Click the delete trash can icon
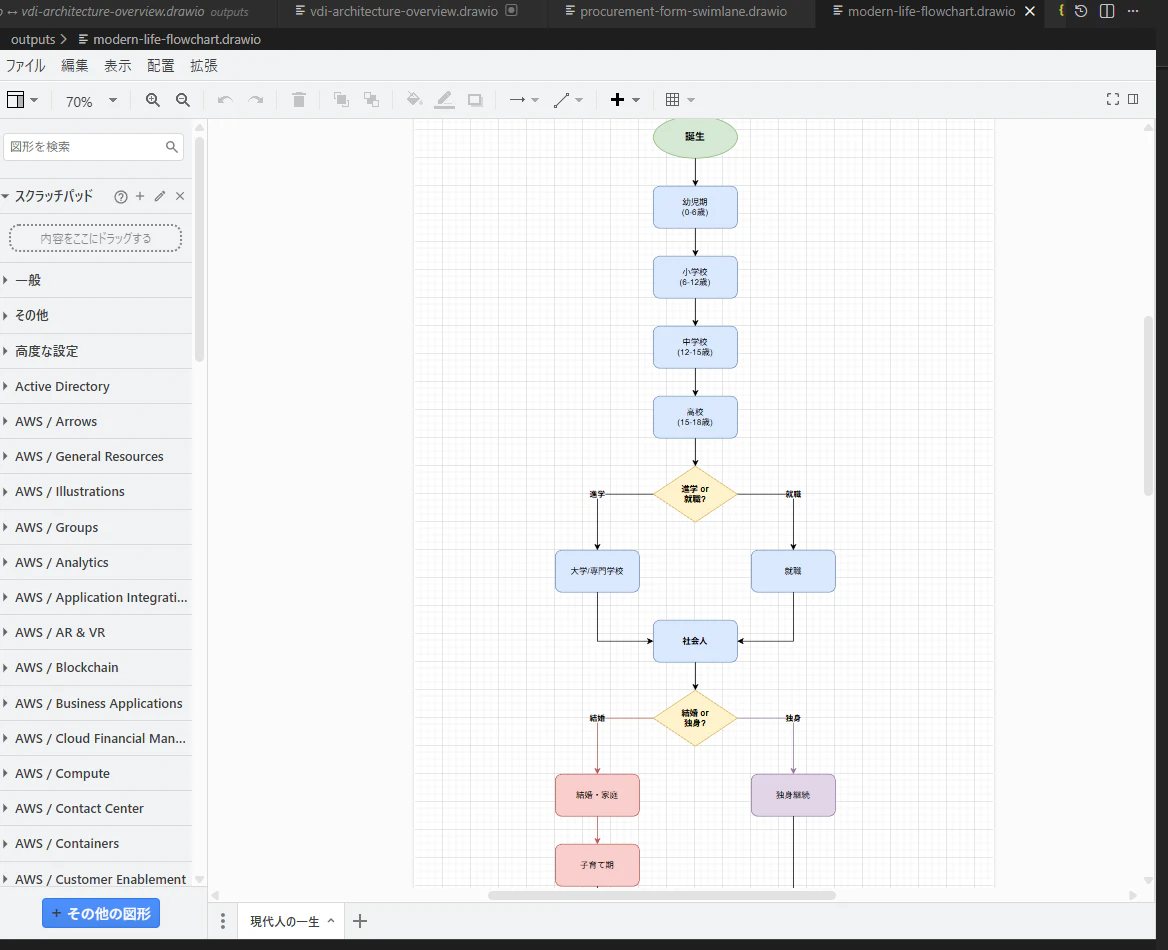Image resolution: width=1168 pixels, height=950 pixels. [299, 100]
